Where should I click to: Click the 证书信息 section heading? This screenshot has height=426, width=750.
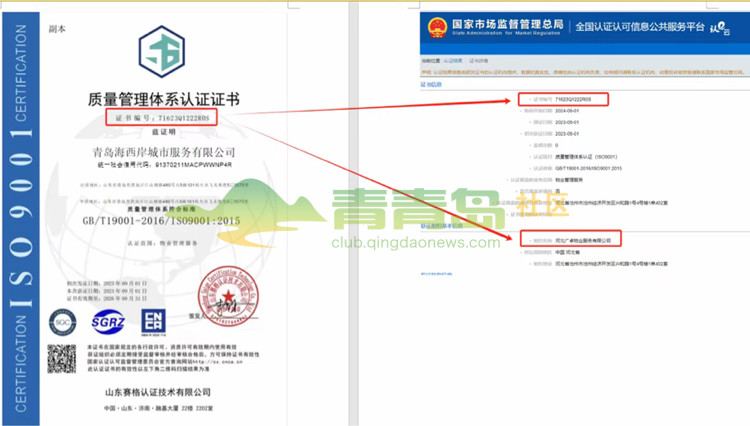pos(431,85)
